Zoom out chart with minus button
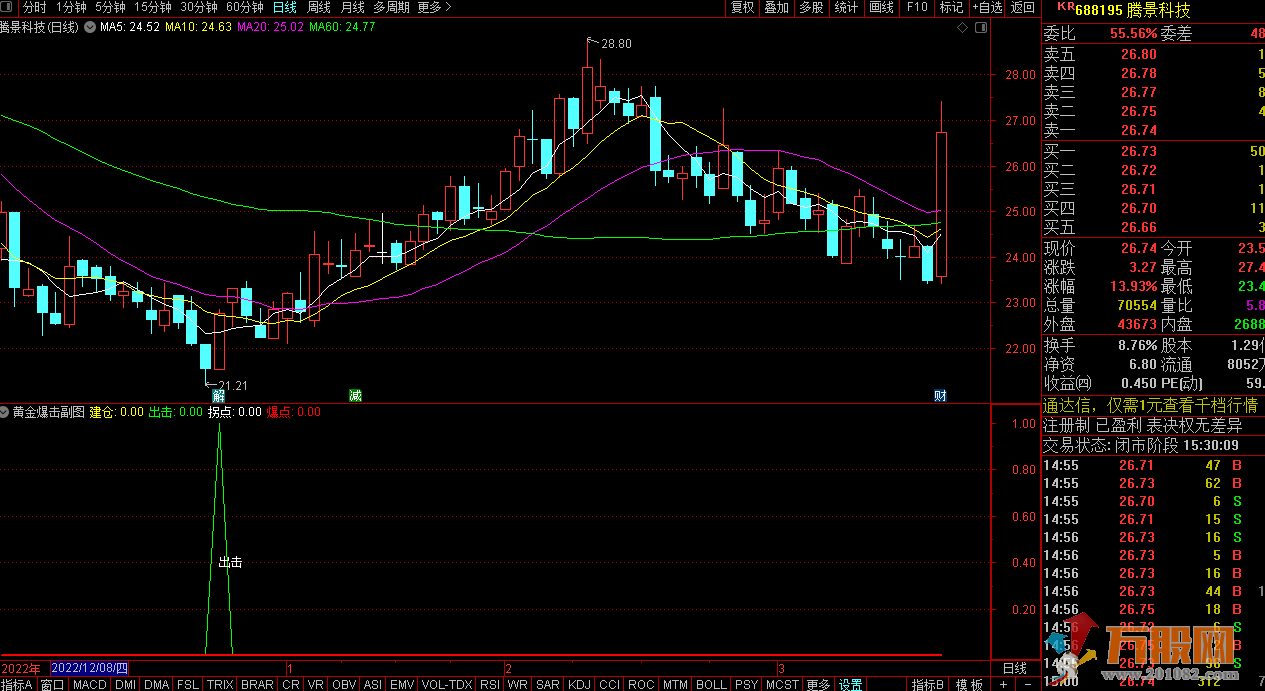This screenshot has width=1265, height=691. (1030, 685)
